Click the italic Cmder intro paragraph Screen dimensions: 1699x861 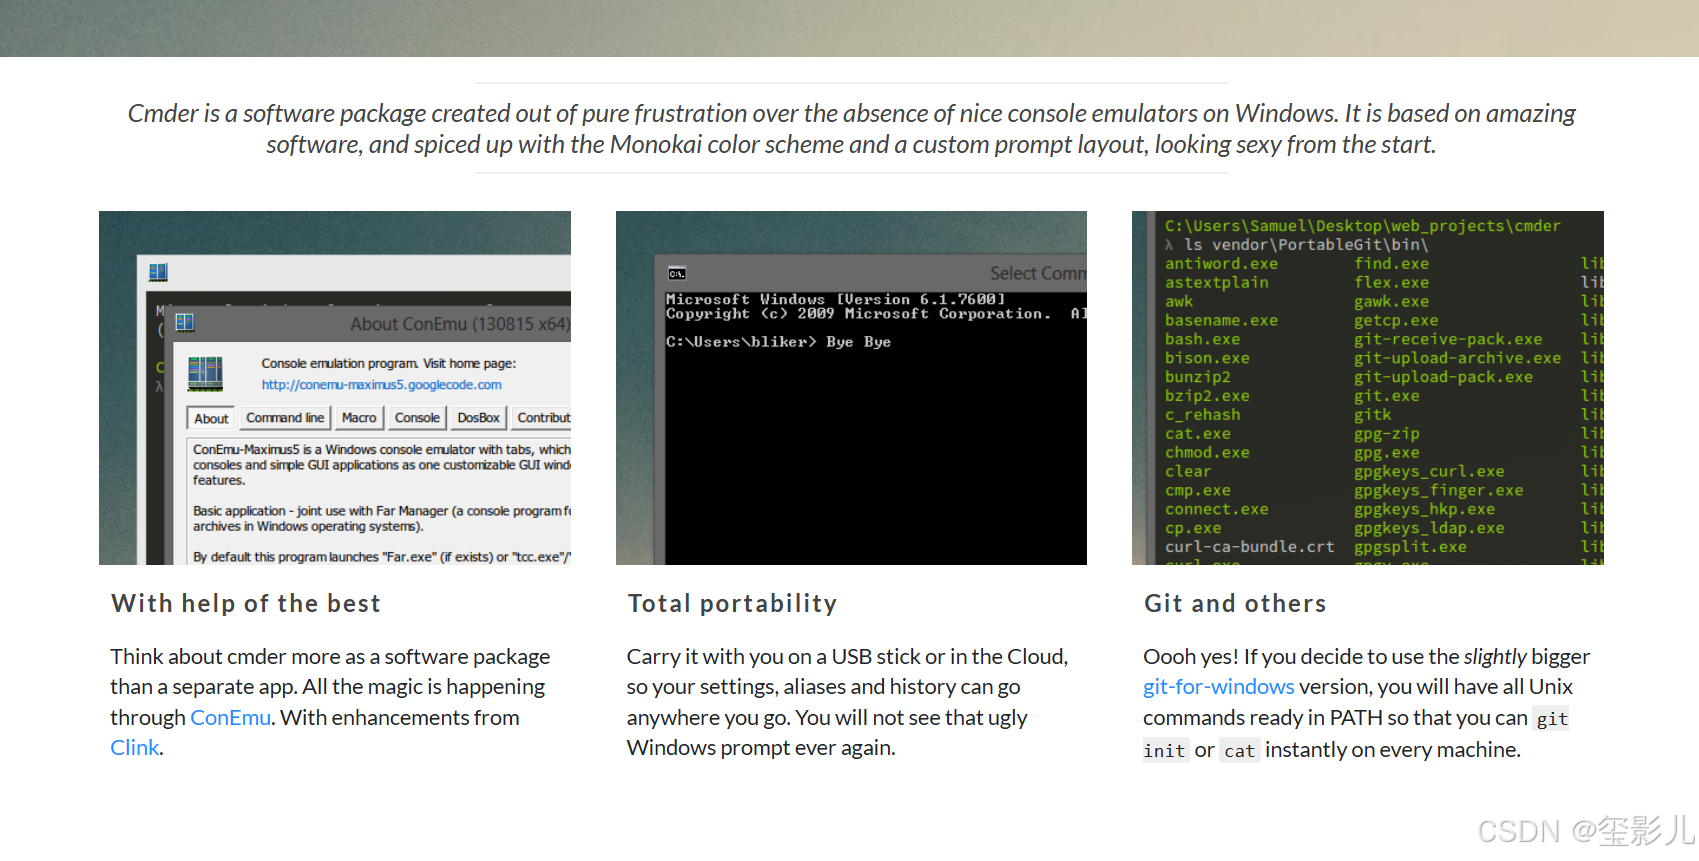(x=851, y=129)
